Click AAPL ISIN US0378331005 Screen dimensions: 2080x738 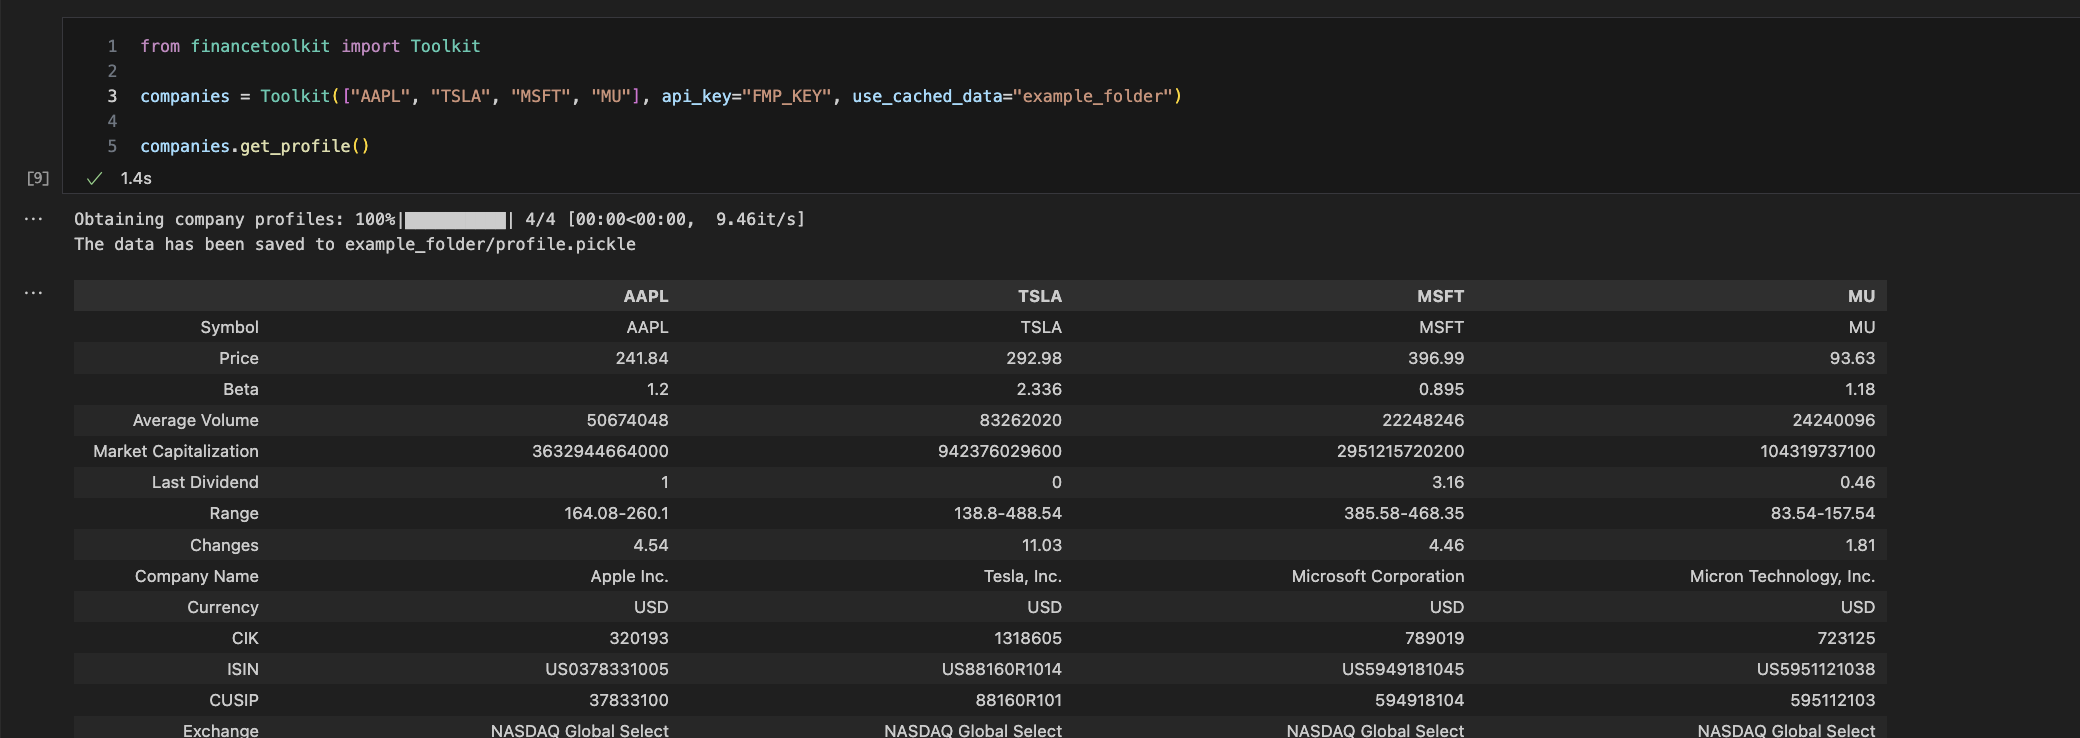(x=607, y=669)
